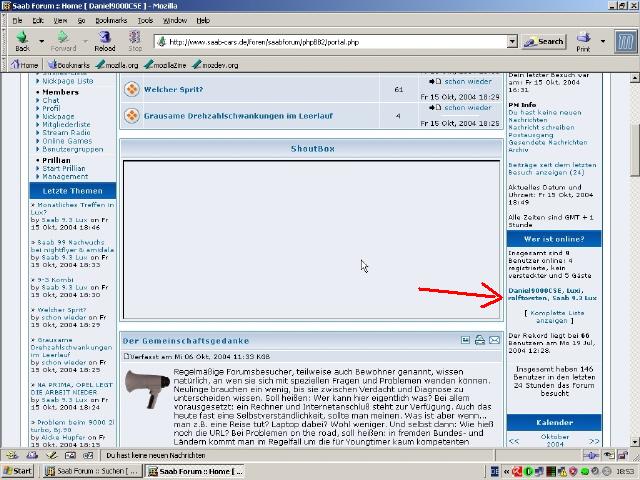Open the Online Games sidebar link
The height and width of the screenshot is (480, 640).
pyautogui.click(x=67, y=141)
